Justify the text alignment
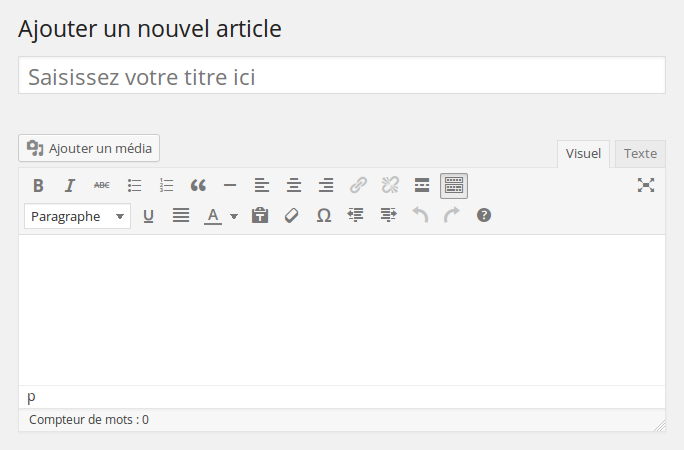The image size is (684, 450). (181, 216)
